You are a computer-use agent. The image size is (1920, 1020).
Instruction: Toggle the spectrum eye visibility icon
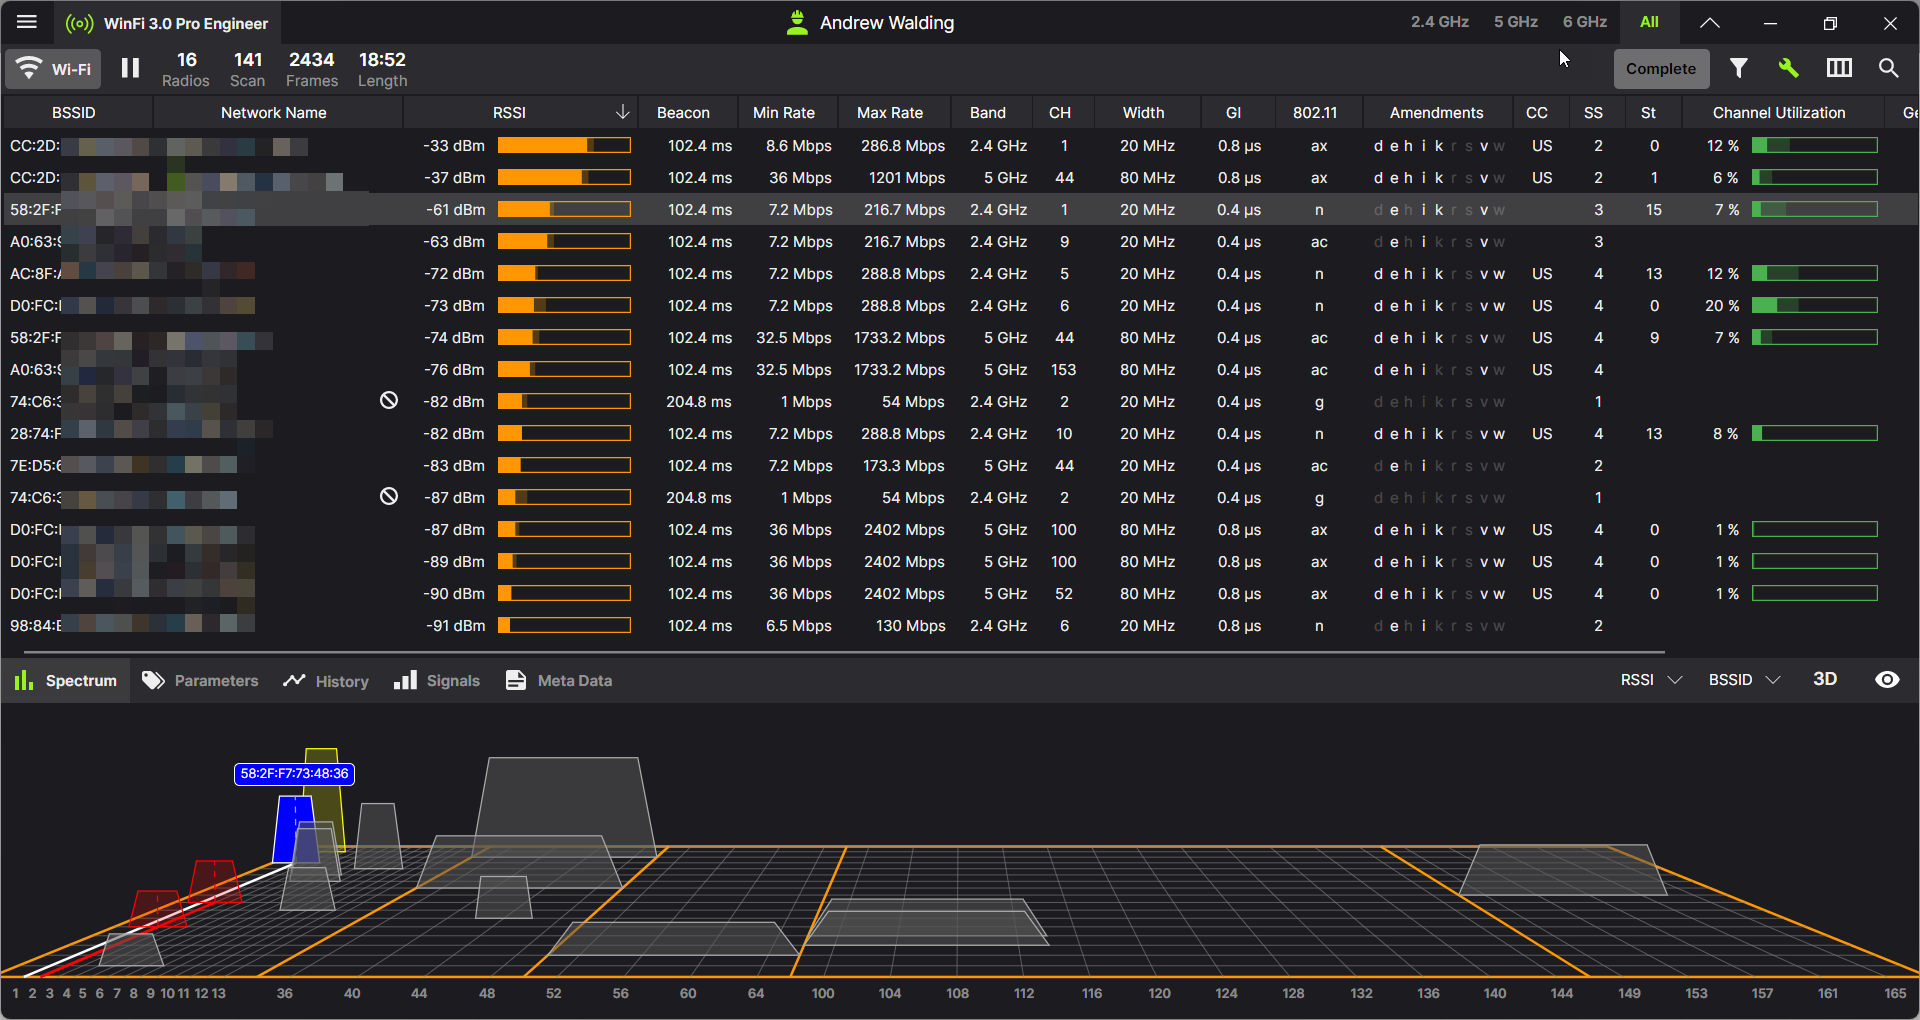point(1887,680)
